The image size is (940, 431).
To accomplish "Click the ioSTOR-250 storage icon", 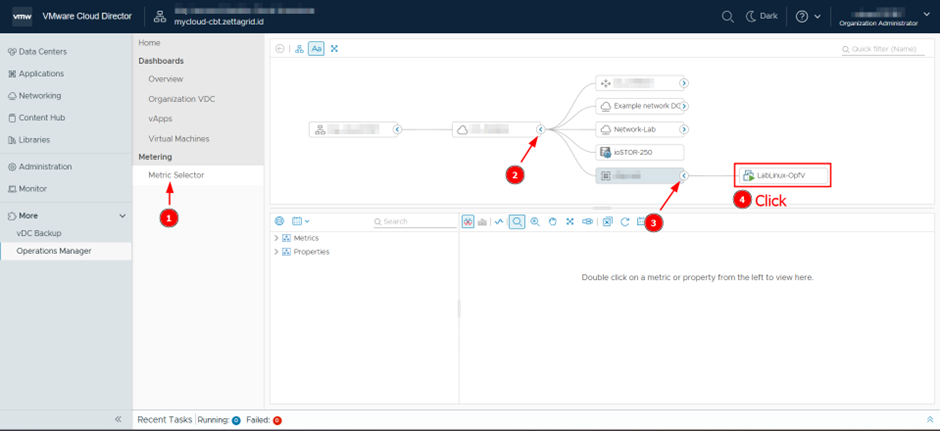I will click(605, 152).
